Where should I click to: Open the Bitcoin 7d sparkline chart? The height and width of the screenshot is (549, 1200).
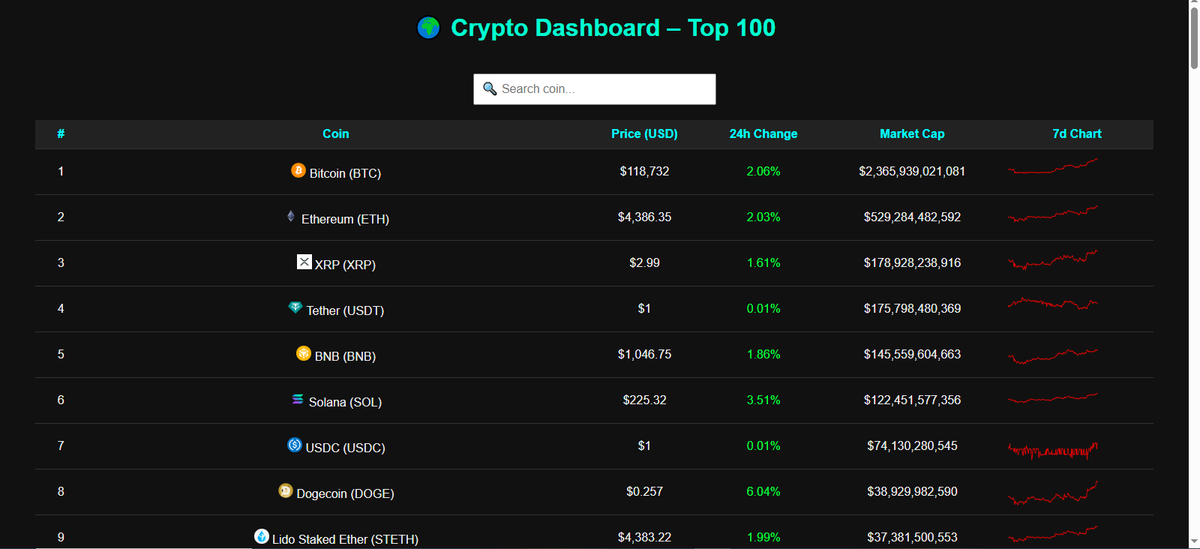1053,166
